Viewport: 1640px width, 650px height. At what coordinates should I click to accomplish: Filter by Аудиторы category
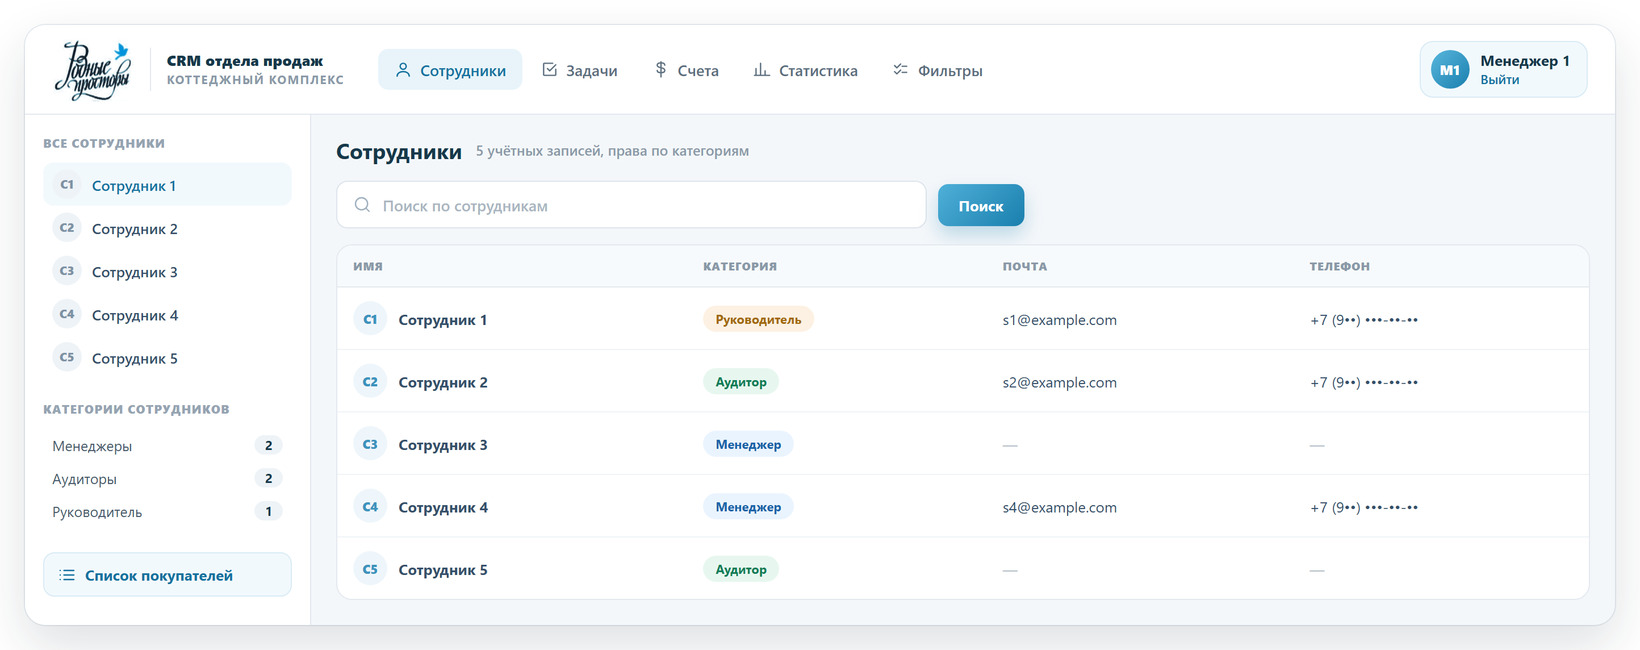coord(167,479)
